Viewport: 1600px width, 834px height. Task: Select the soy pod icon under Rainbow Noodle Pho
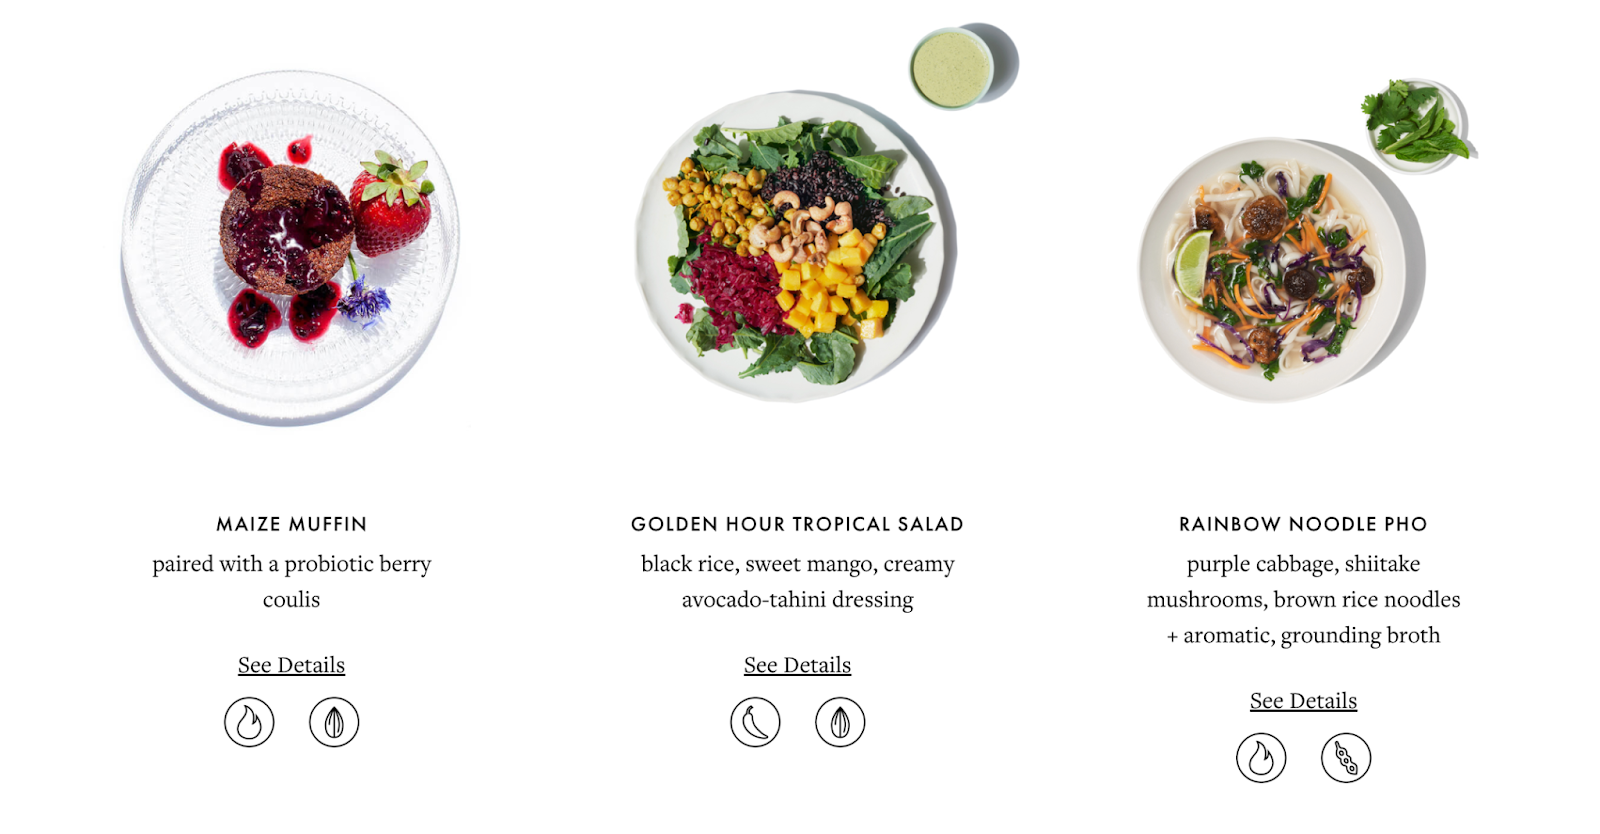(1344, 759)
